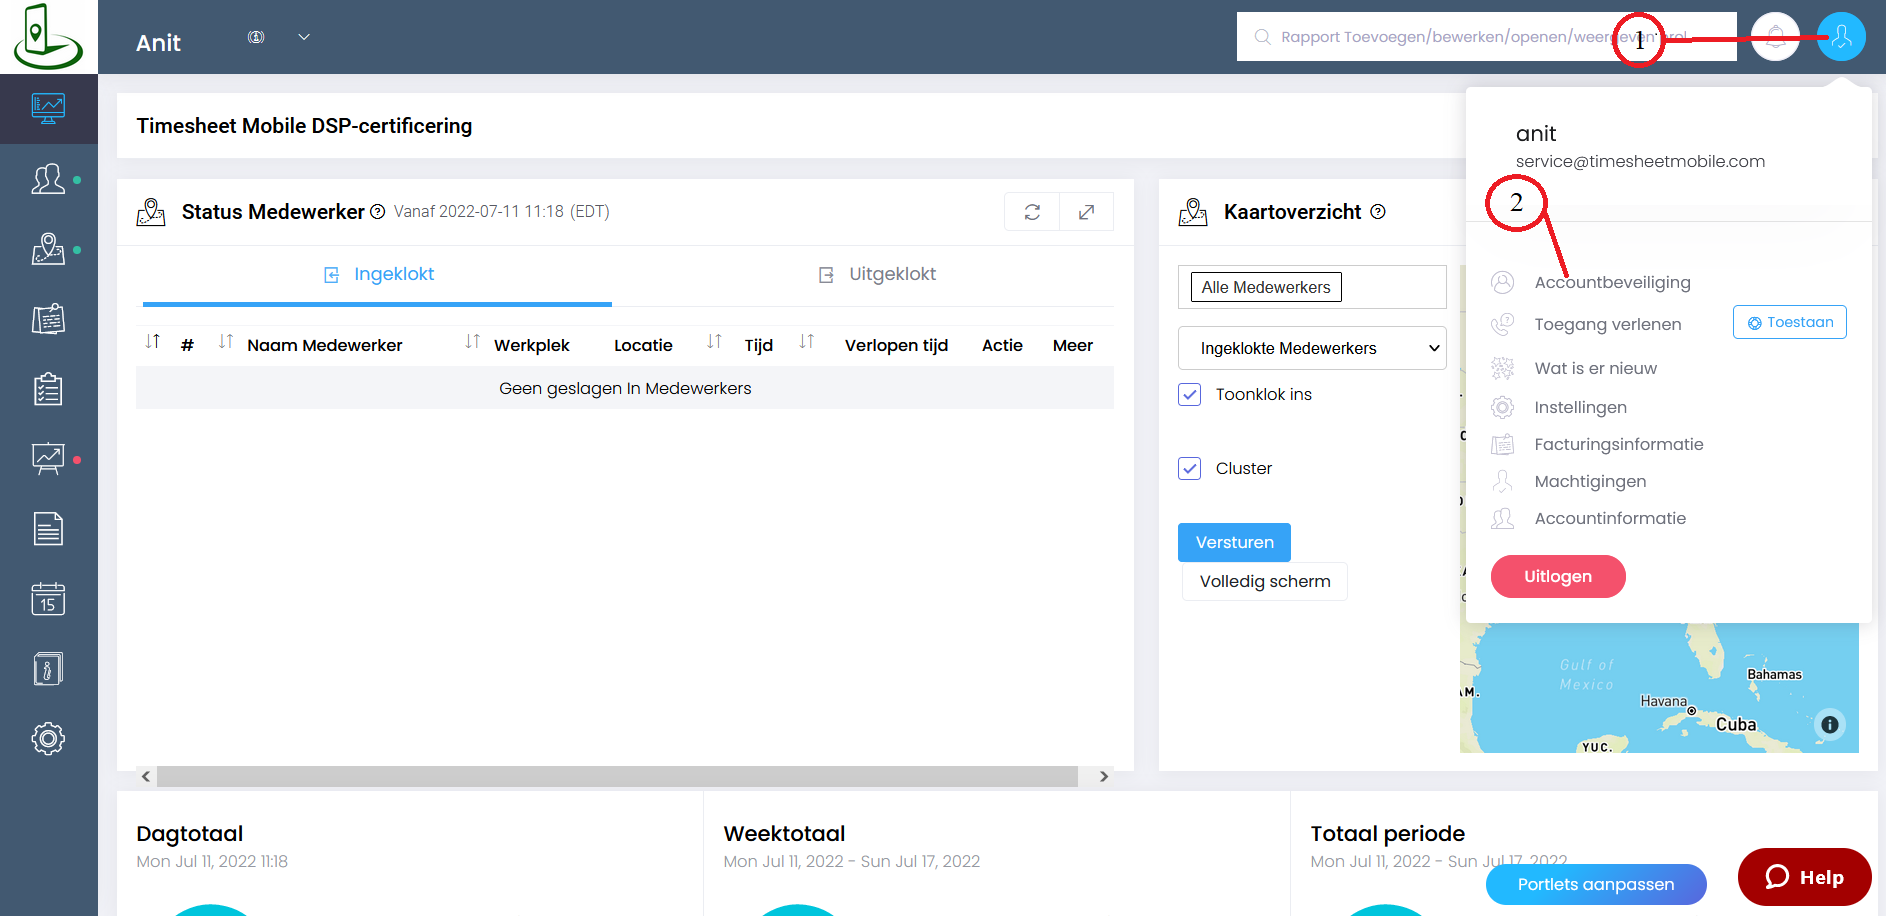Switch to the Uitgeklokt tab
Image resolution: width=1886 pixels, height=916 pixels.
point(877,274)
